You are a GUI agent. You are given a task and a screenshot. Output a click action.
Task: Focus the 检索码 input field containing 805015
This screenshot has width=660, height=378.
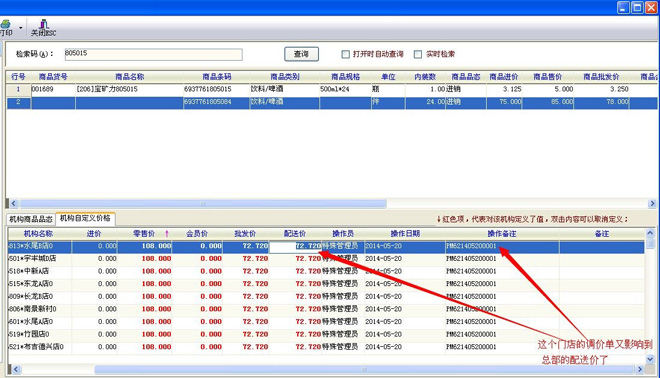[x=153, y=54]
